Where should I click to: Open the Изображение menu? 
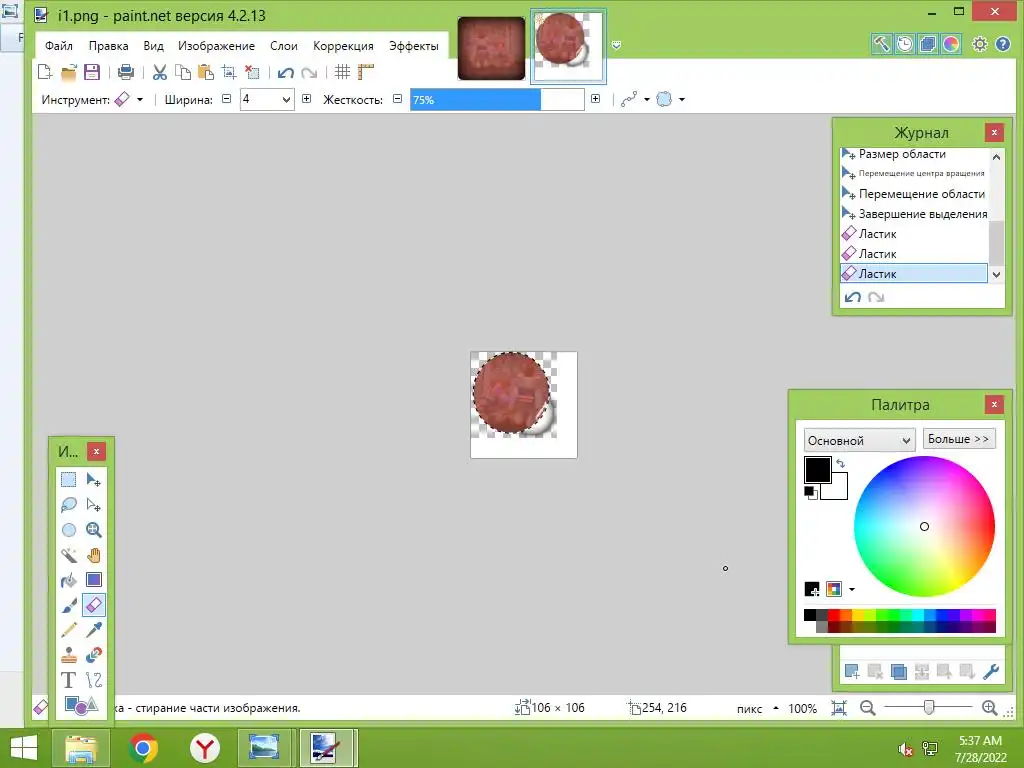click(216, 46)
